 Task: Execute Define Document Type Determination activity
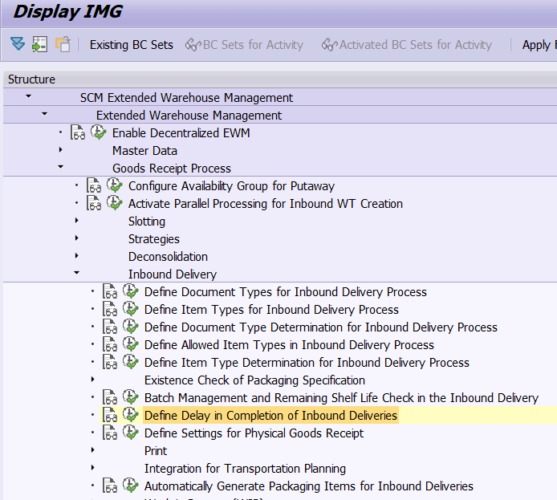coord(130,327)
